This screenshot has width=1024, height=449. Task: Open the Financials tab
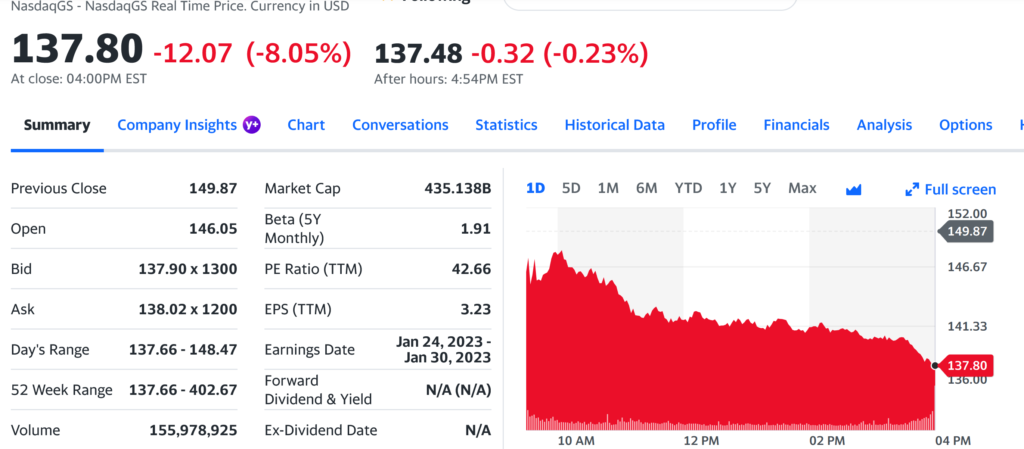[x=796, y=125]
